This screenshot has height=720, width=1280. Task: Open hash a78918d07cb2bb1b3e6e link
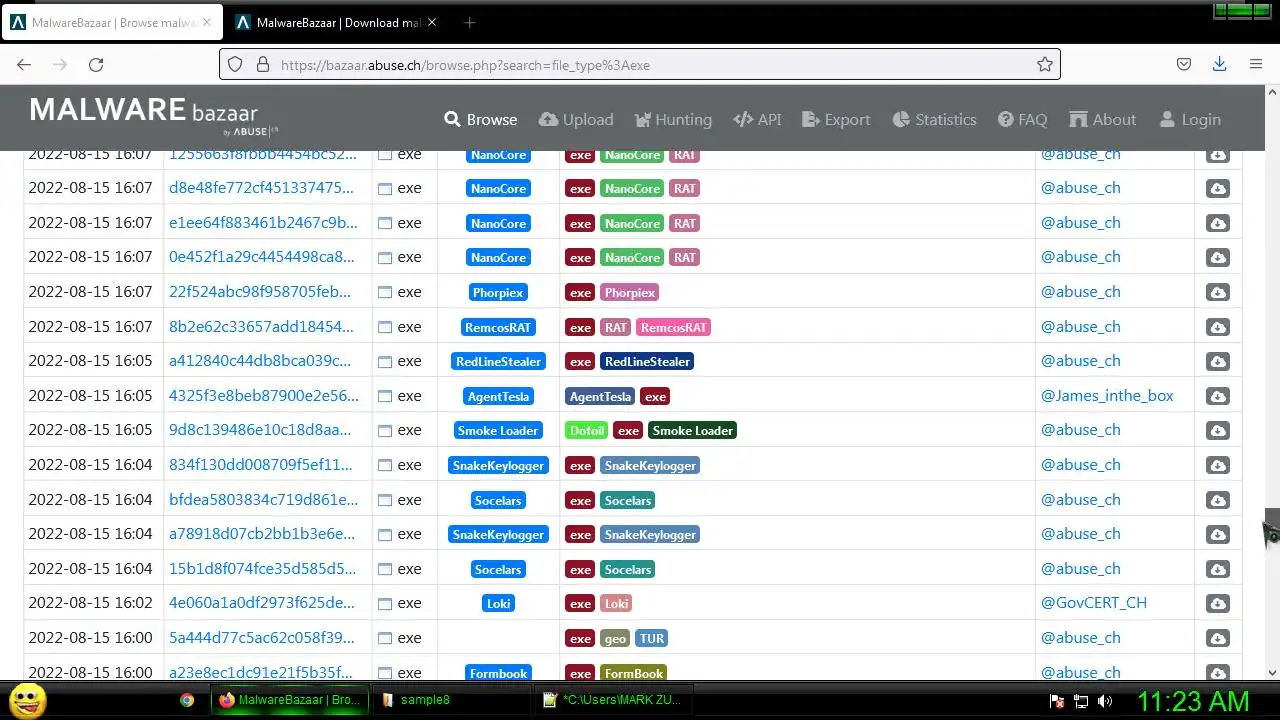(262, 534)
